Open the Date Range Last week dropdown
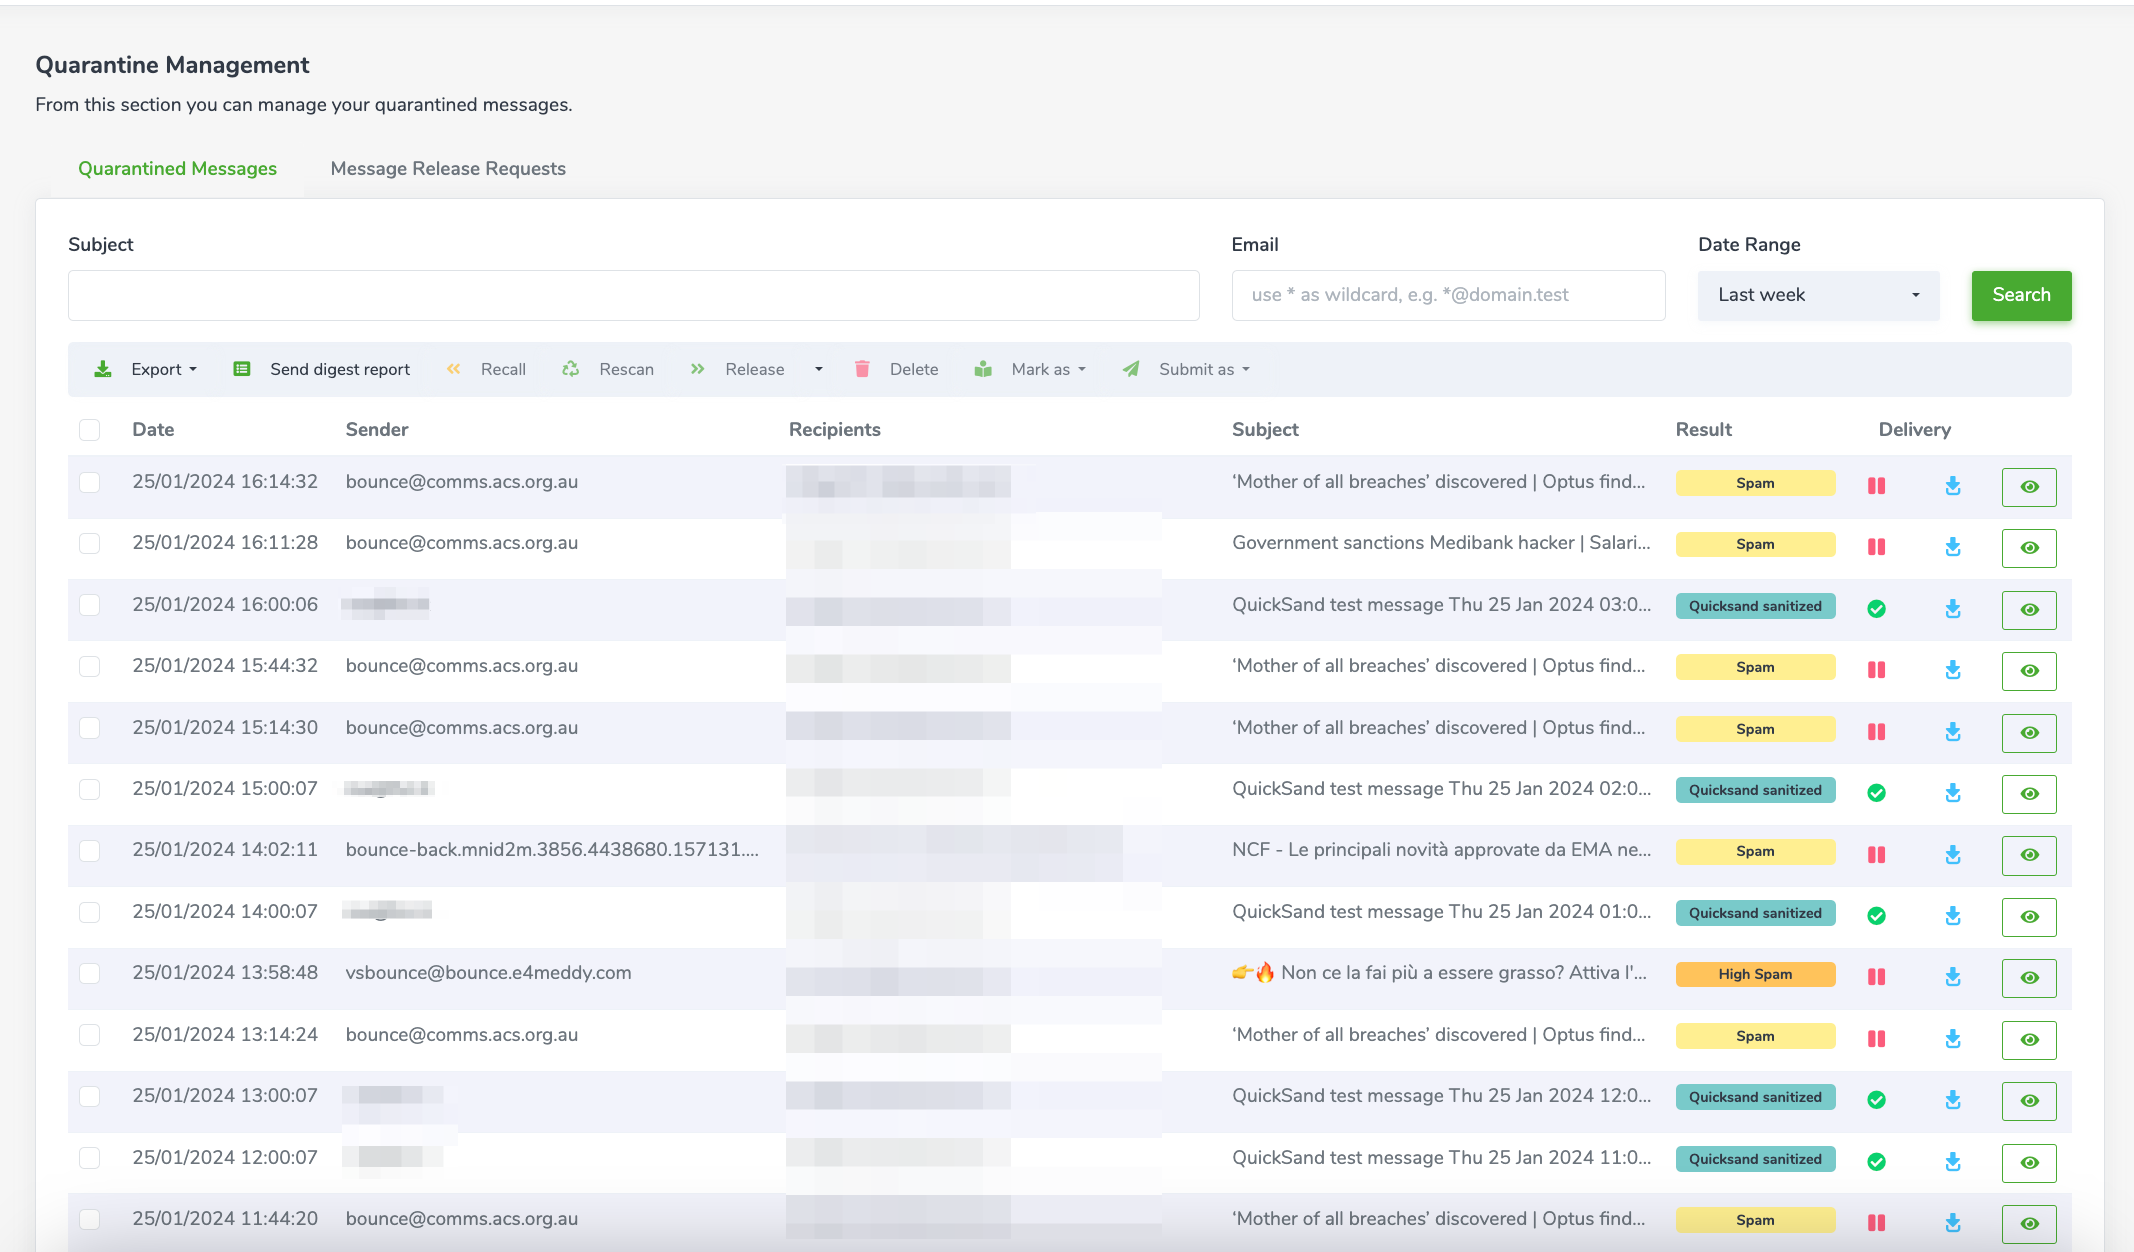The height and width of the screenshot is (1252, 2134). pyautogui.click(x=1818, y=295)
